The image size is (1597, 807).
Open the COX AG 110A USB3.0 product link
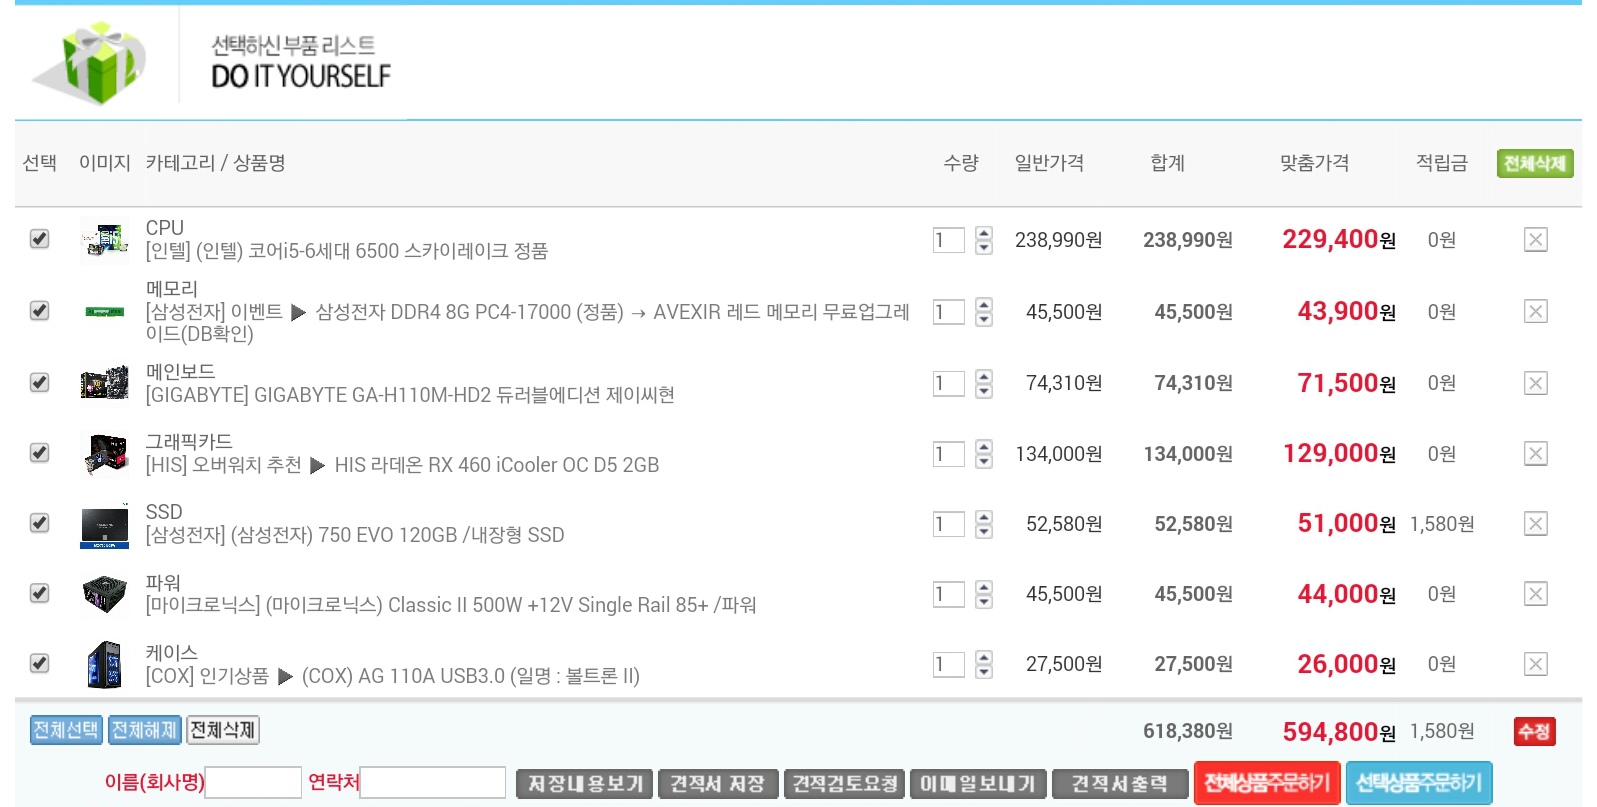(x=393, y=676)
